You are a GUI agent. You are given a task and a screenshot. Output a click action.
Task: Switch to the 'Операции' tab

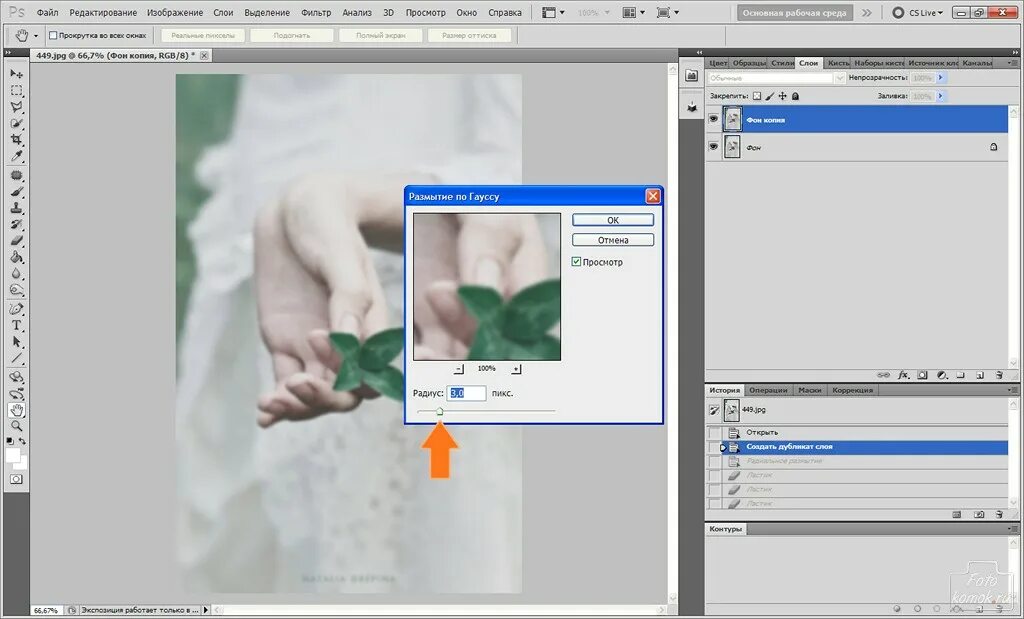pos(768,390)
